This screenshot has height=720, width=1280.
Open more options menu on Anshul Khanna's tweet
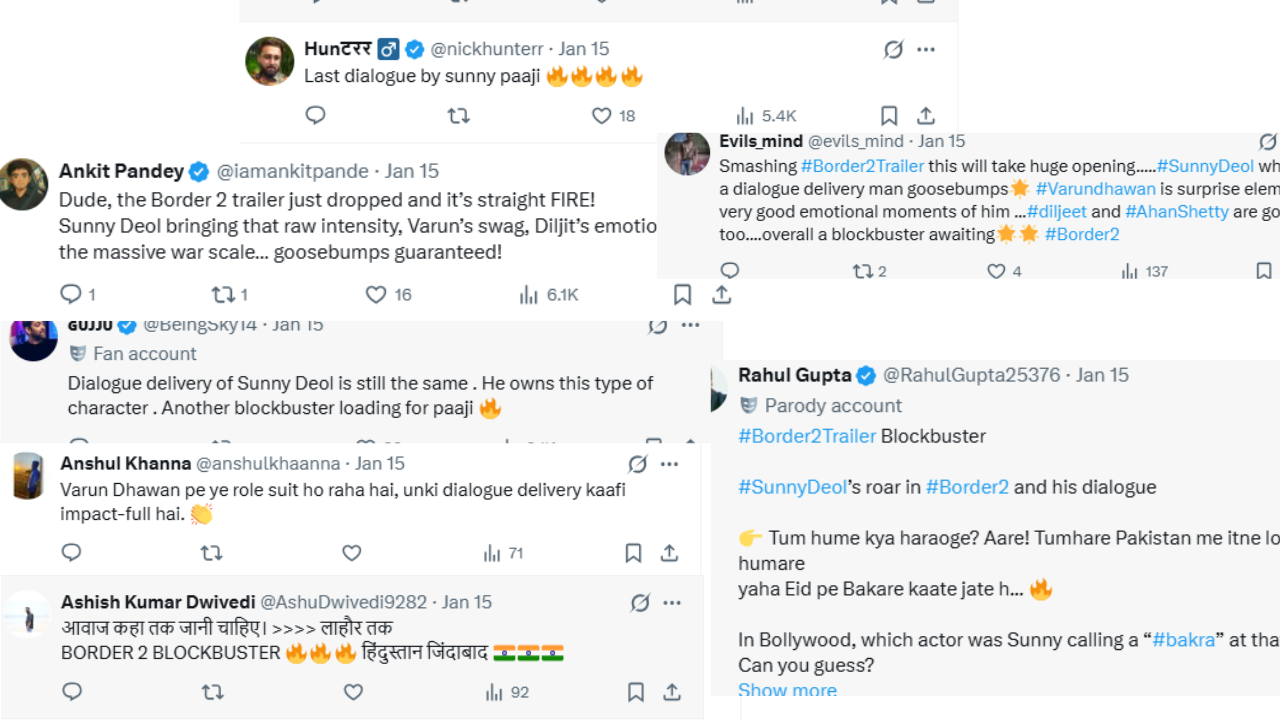coord(670,464)
